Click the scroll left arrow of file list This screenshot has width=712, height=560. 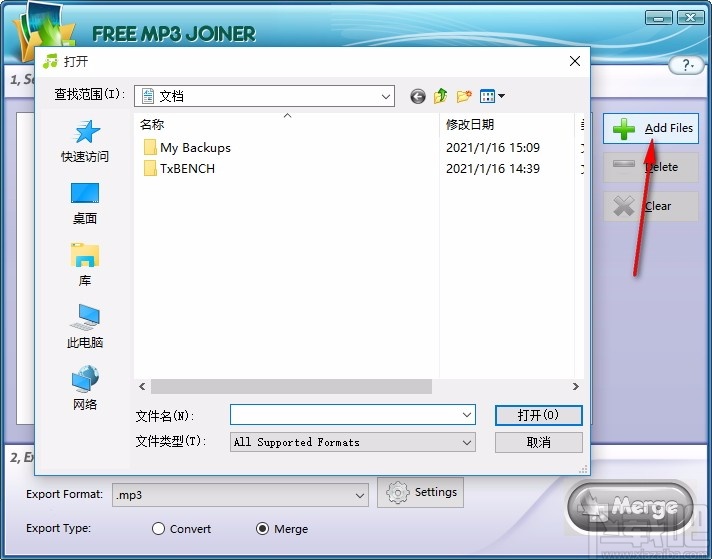tap(142, 387)
